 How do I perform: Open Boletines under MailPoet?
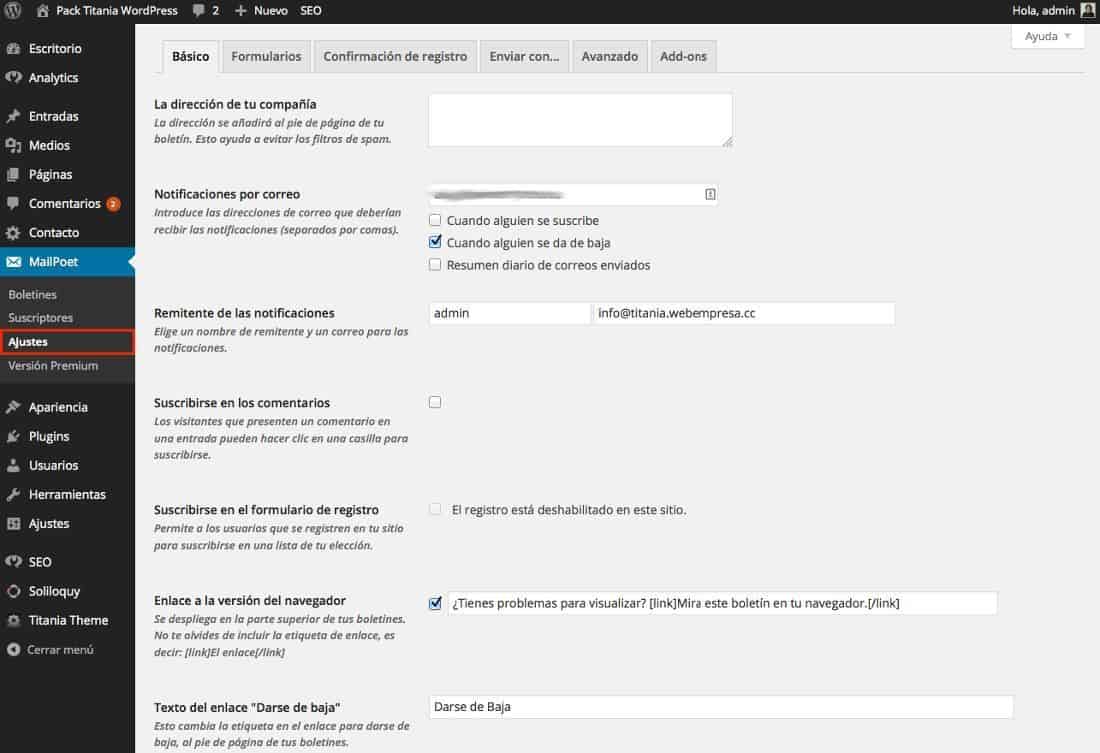32,295
